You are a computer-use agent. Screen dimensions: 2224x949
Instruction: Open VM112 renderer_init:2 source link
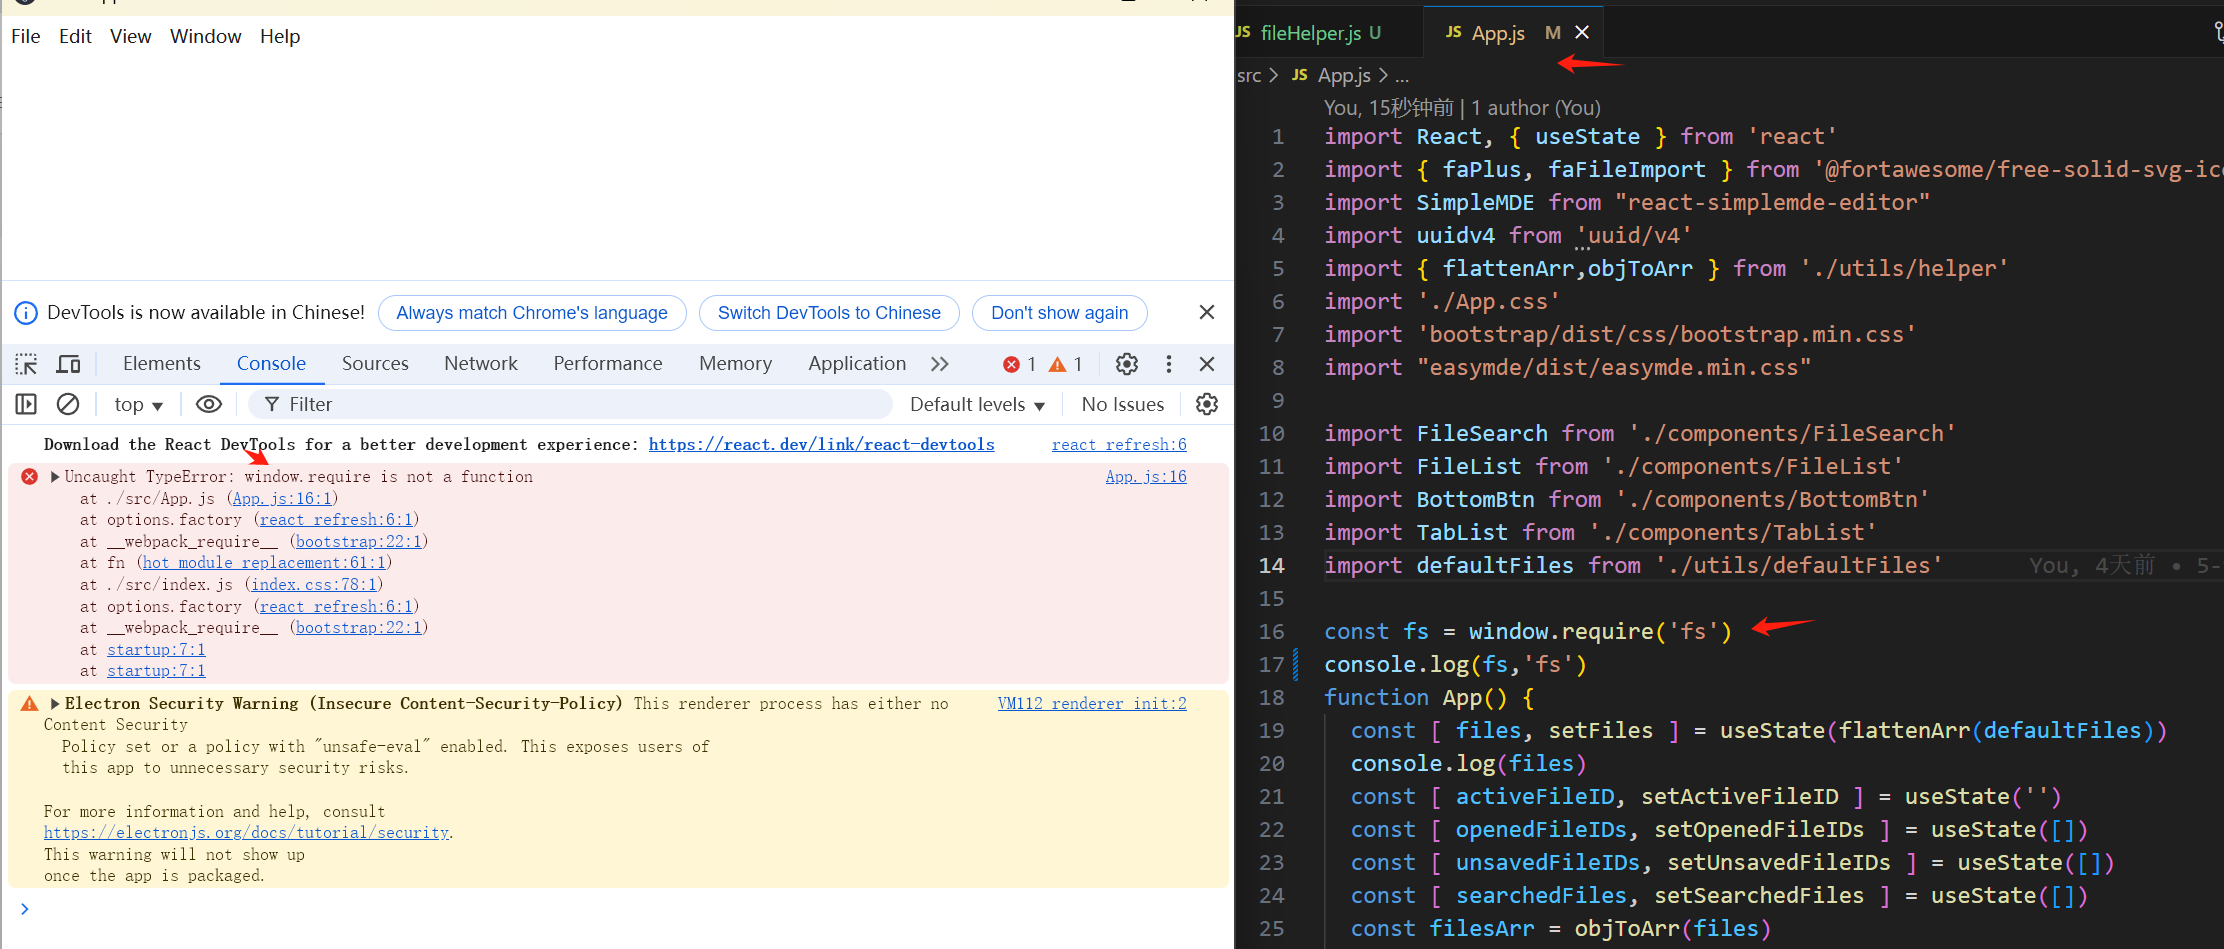(1092, 703)
